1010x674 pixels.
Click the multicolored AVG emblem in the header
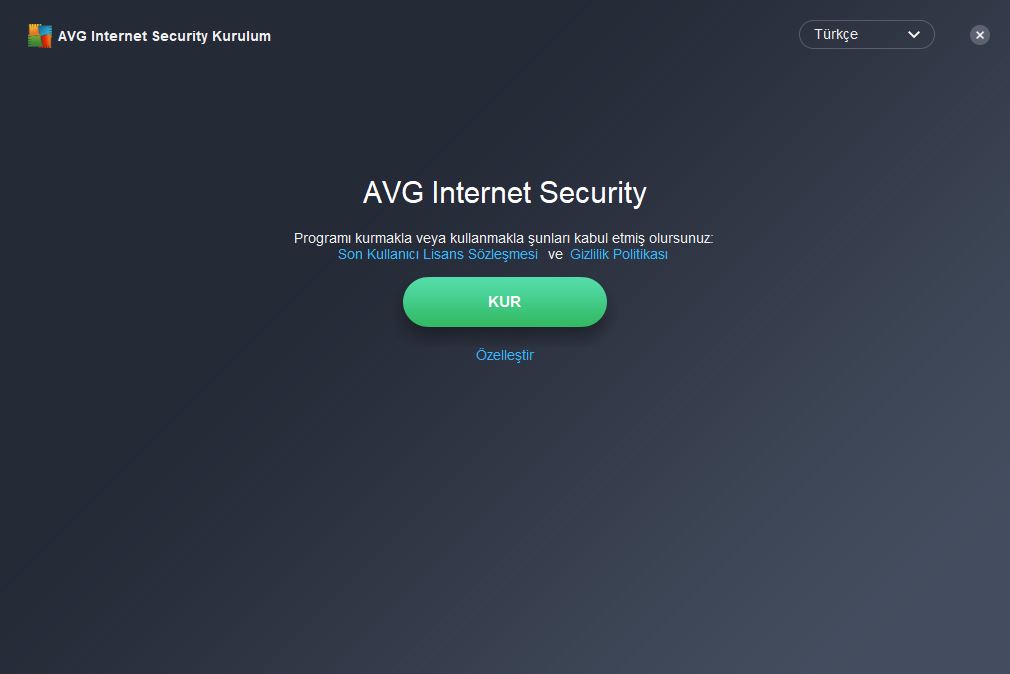tap(39, 36)
